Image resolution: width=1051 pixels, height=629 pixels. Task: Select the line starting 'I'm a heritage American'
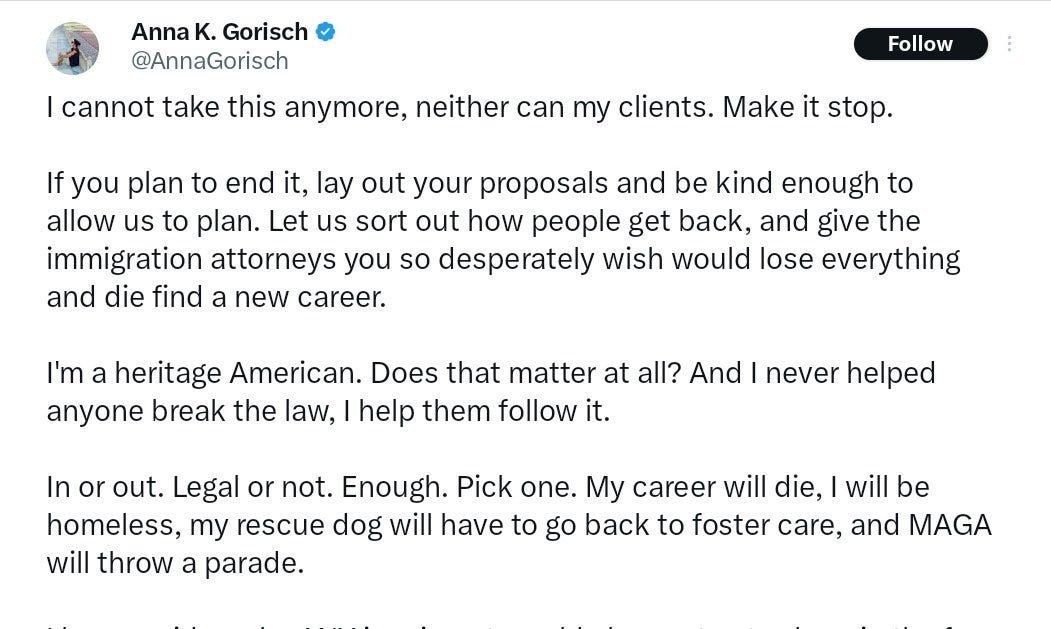(x=491, y=374)
